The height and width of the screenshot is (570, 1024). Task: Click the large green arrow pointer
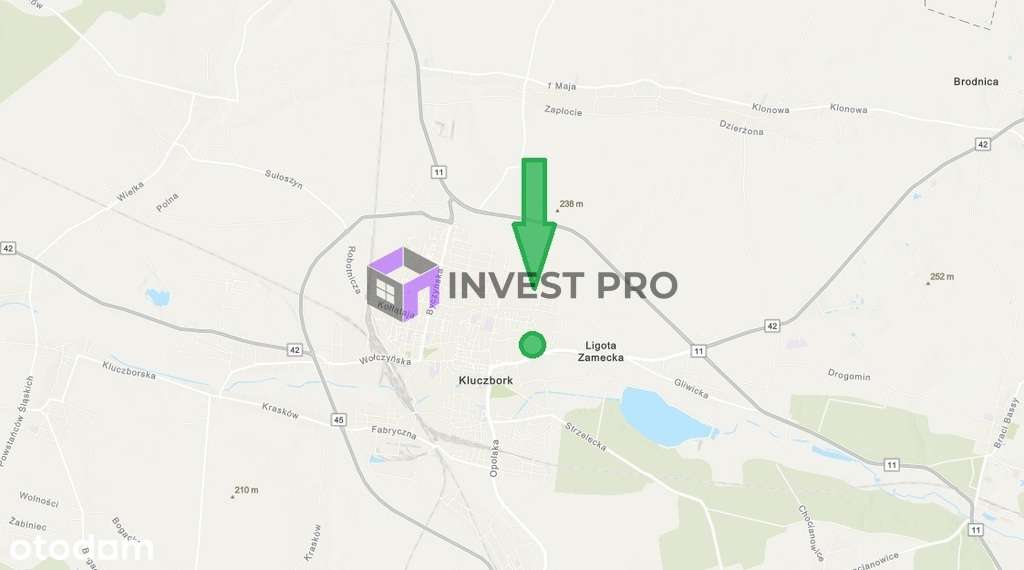(x=534, y=223)
